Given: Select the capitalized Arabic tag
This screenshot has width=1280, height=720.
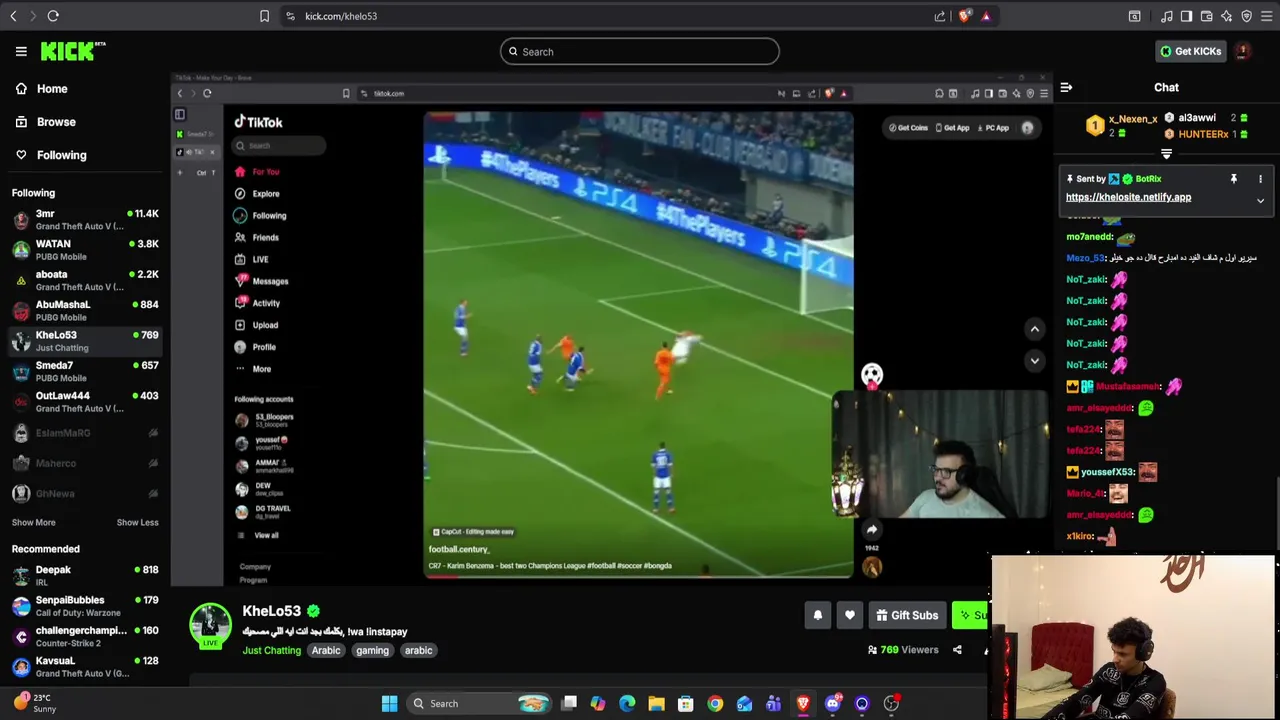Looking at the screenshot, I should tap(326, 650).
